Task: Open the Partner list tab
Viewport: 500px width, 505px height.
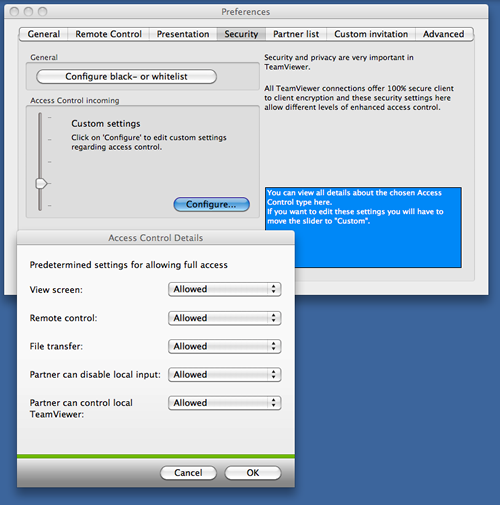Action: pyautogui.click(x=296, y=34)
